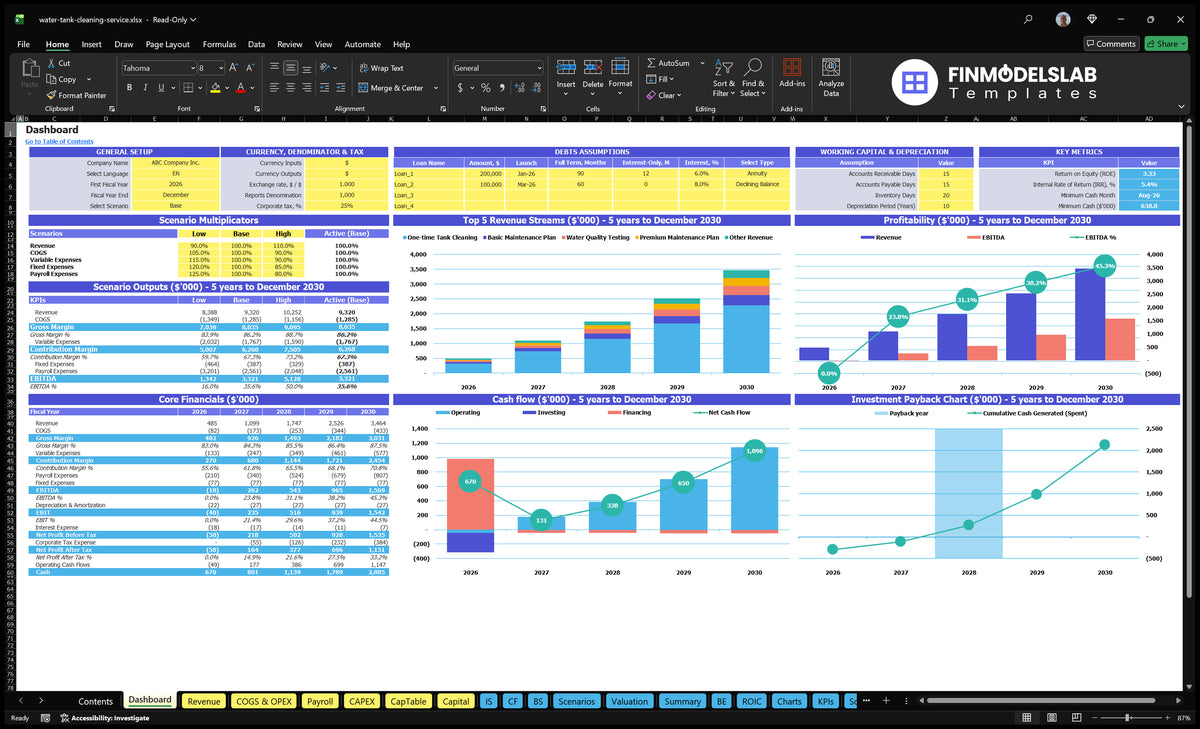Toggle Wrap Text on selected cells
The height and width of the screenshot is (729, 1200).
[x=380, y=68]
